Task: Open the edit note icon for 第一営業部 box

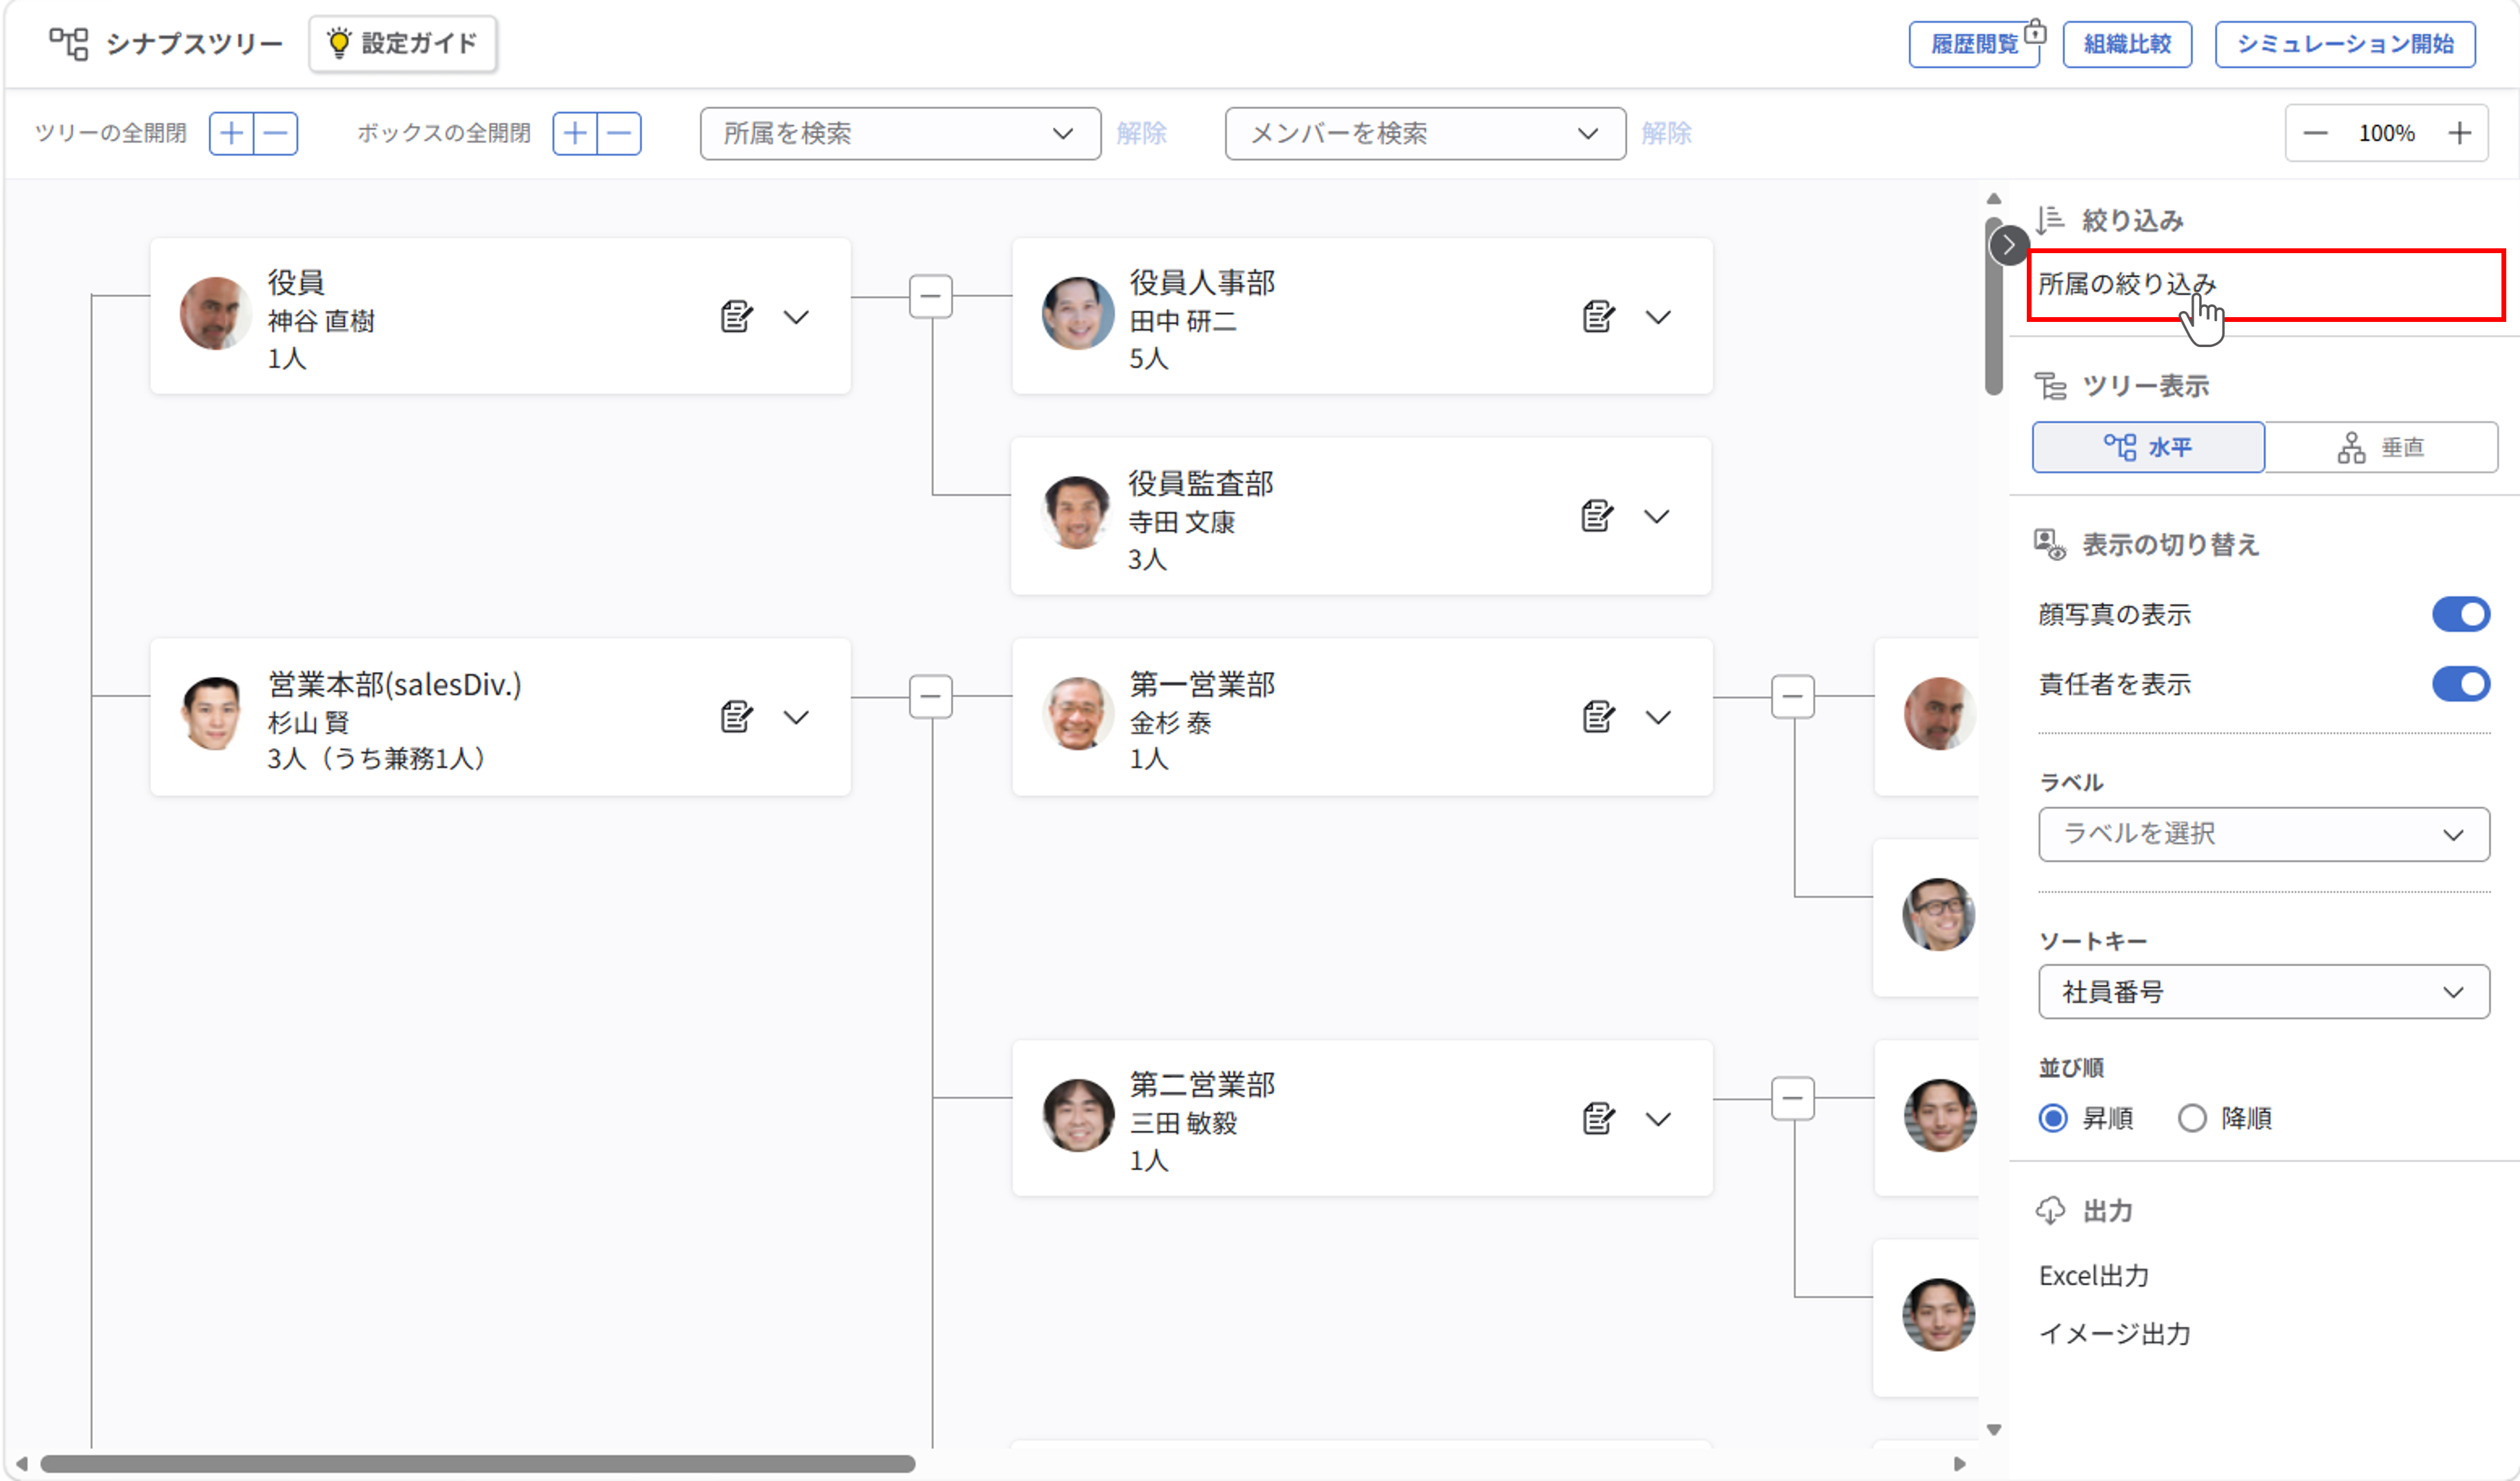Action: point(1598,716)
